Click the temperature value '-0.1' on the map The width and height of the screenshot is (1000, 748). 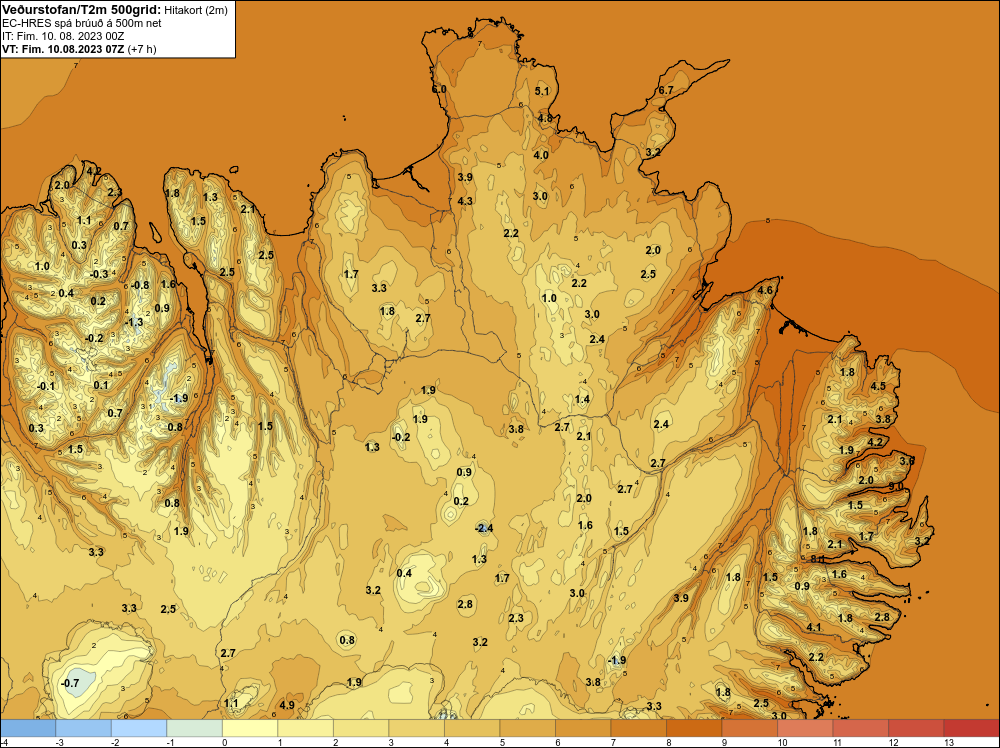click(x=46, y=386)
